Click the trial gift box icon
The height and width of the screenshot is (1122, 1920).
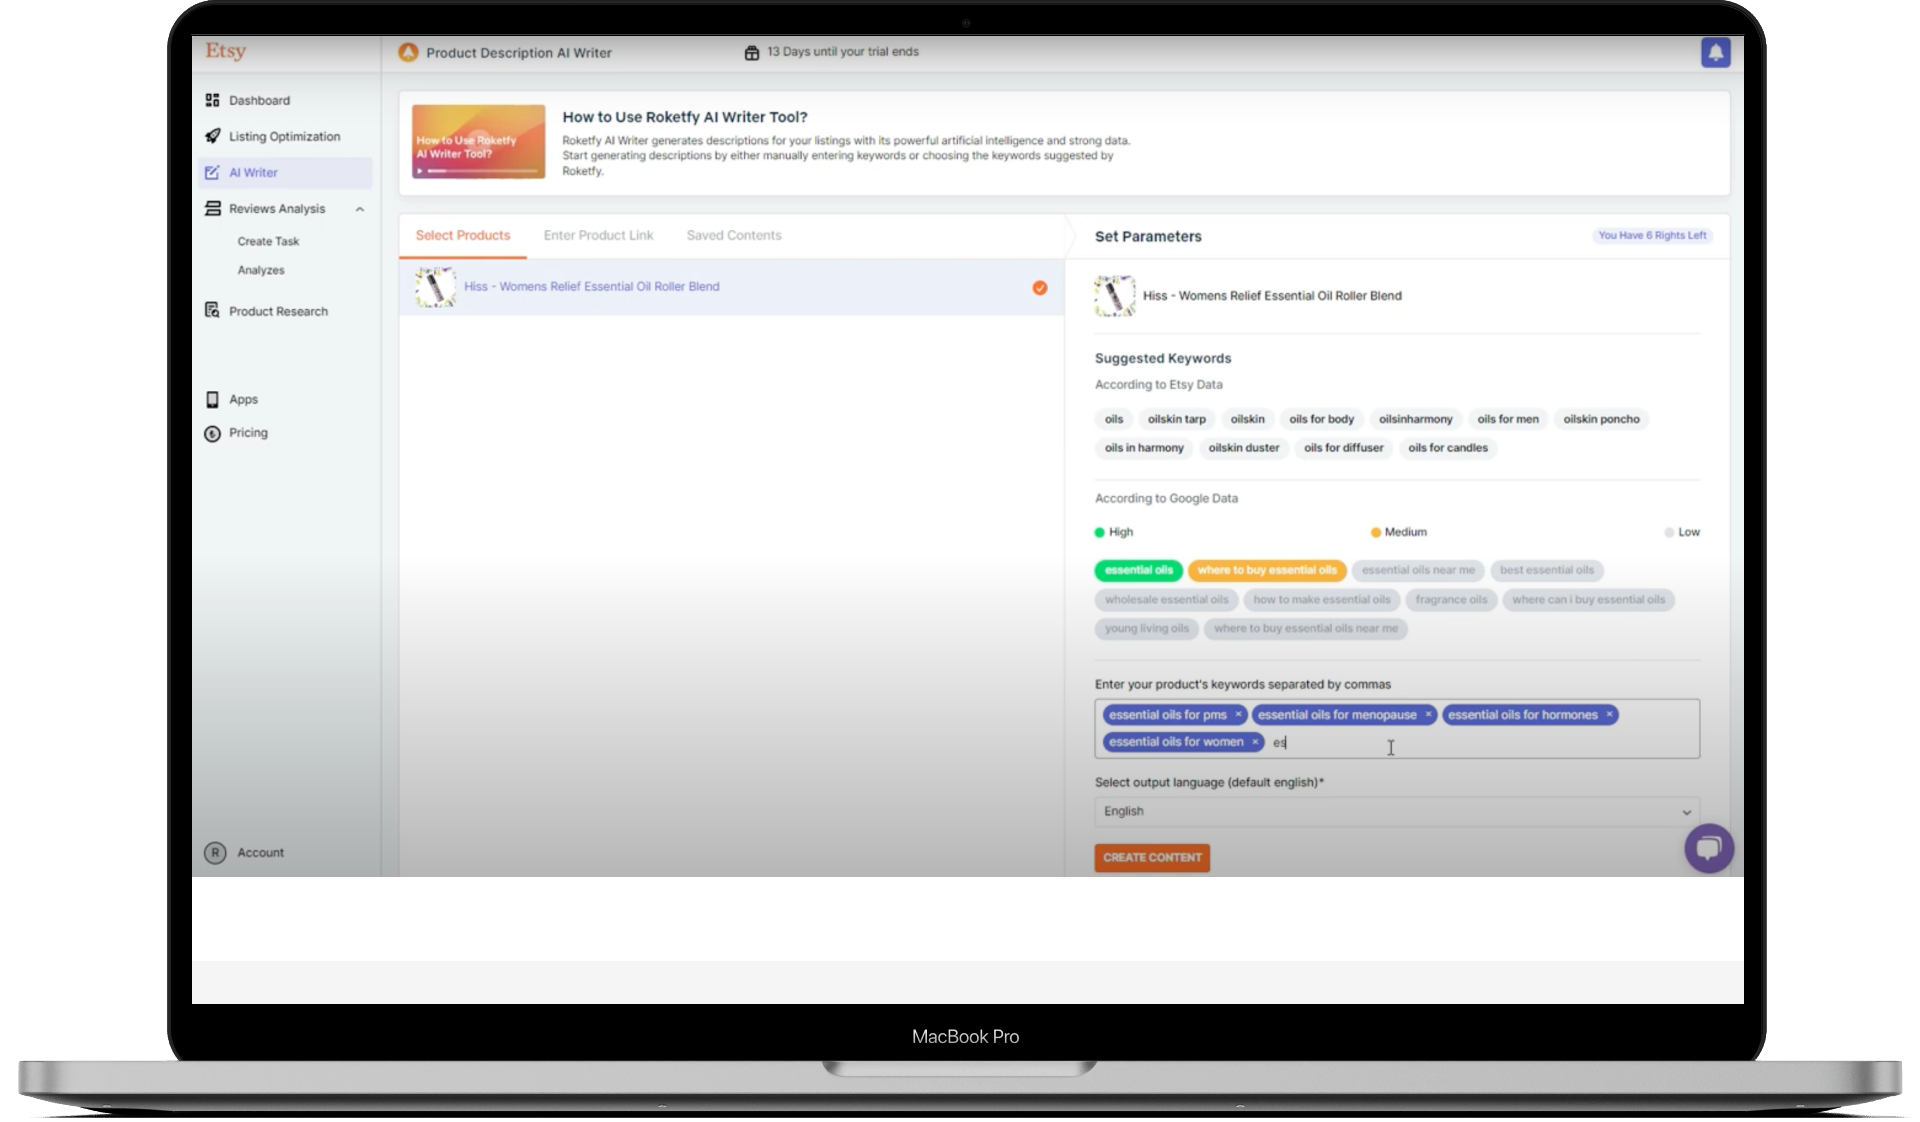(752, 52)
